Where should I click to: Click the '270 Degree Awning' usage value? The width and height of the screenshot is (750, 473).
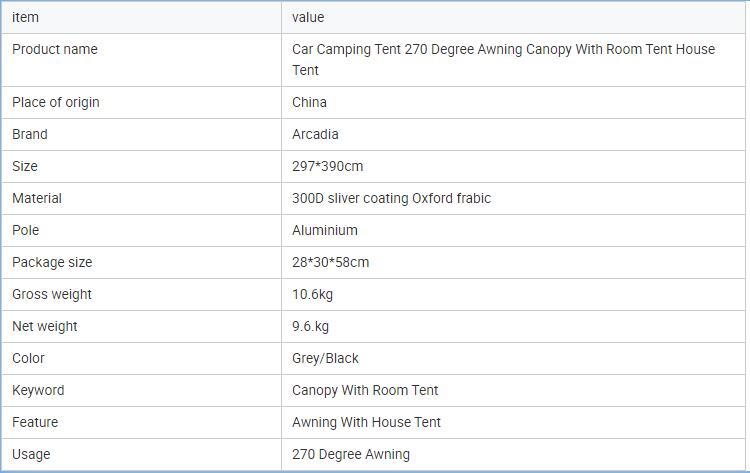[350, 454]
